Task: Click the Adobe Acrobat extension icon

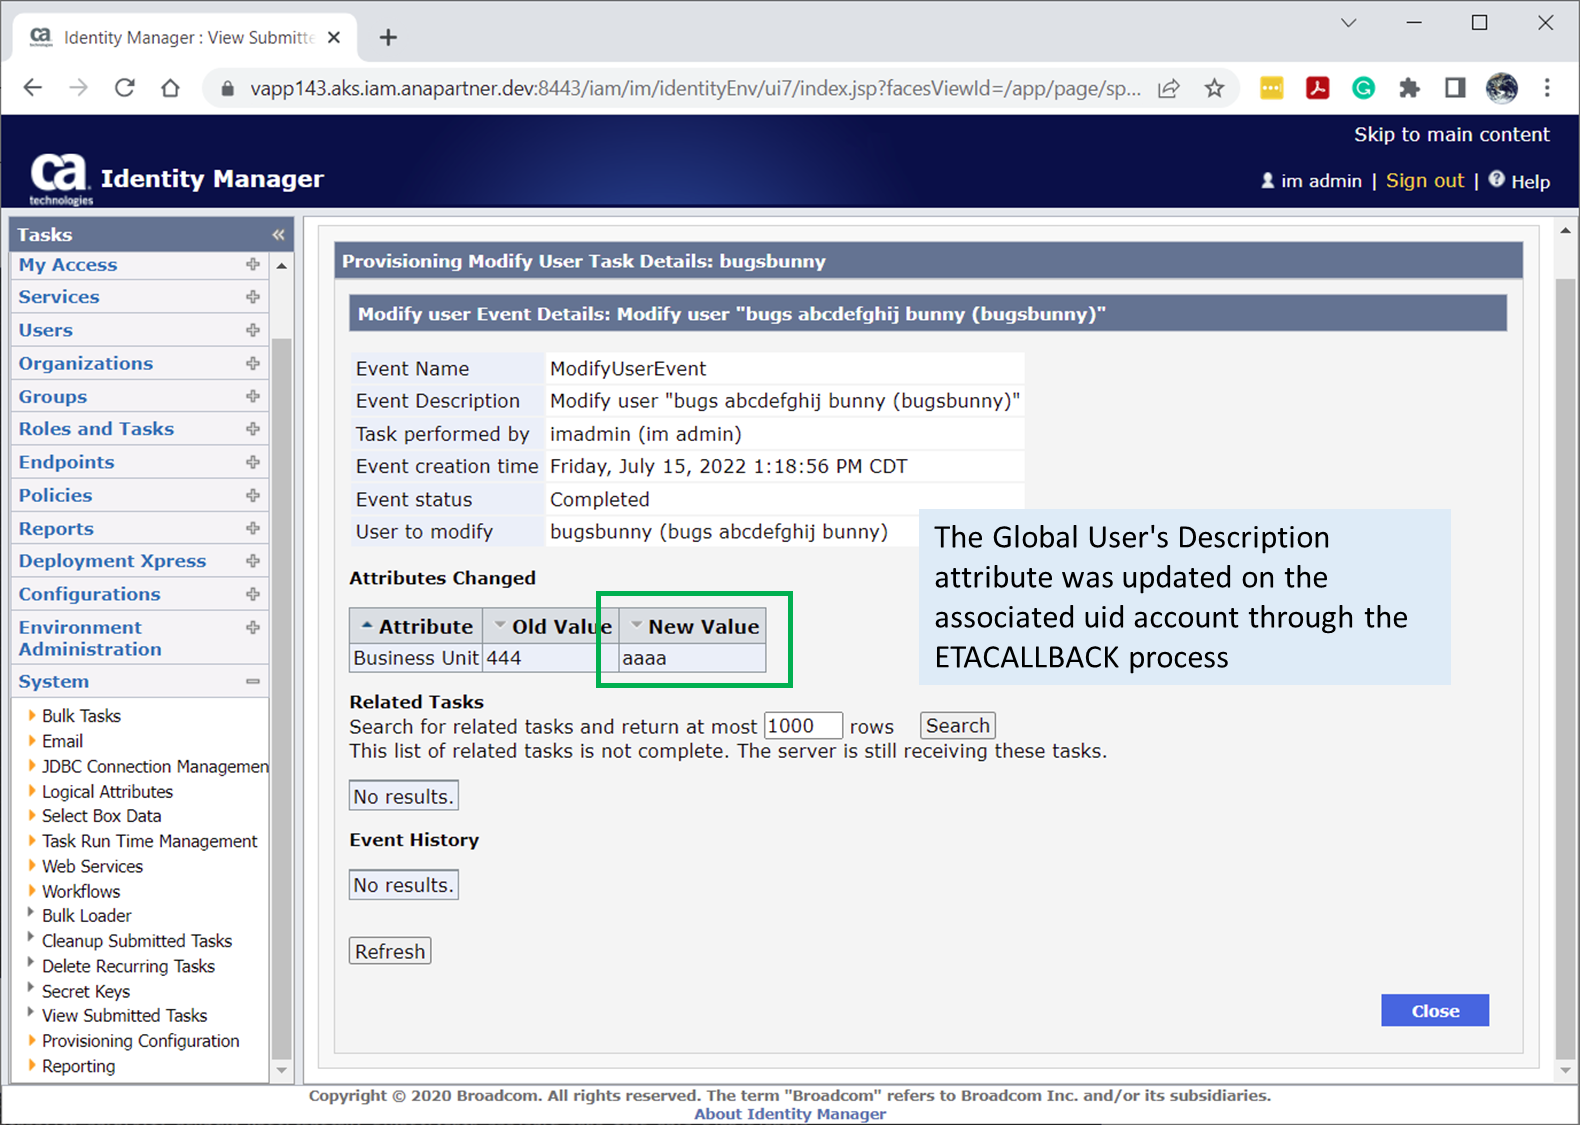Action: pos(1317,89)
